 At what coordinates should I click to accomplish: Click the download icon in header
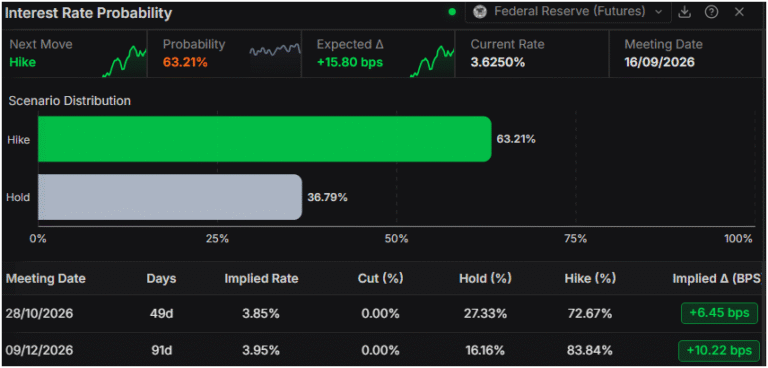(684, 12)
